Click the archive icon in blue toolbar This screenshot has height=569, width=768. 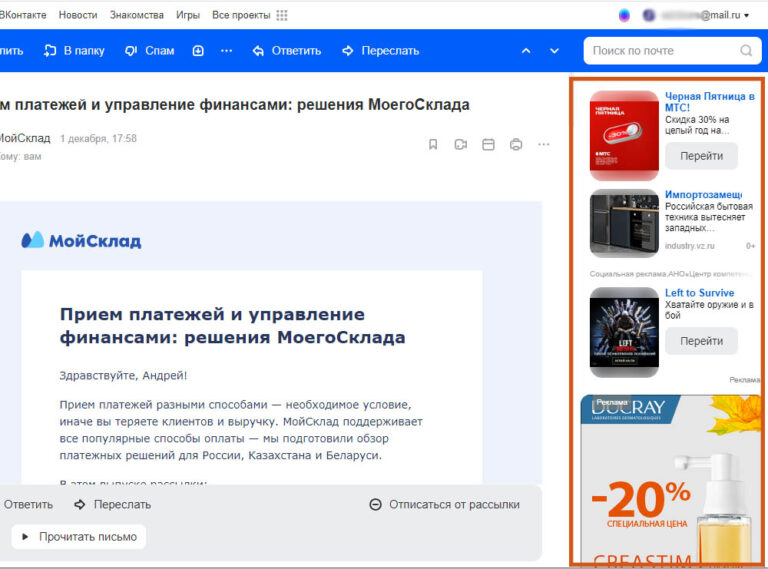pyautogui.click(x=198, y=51)
